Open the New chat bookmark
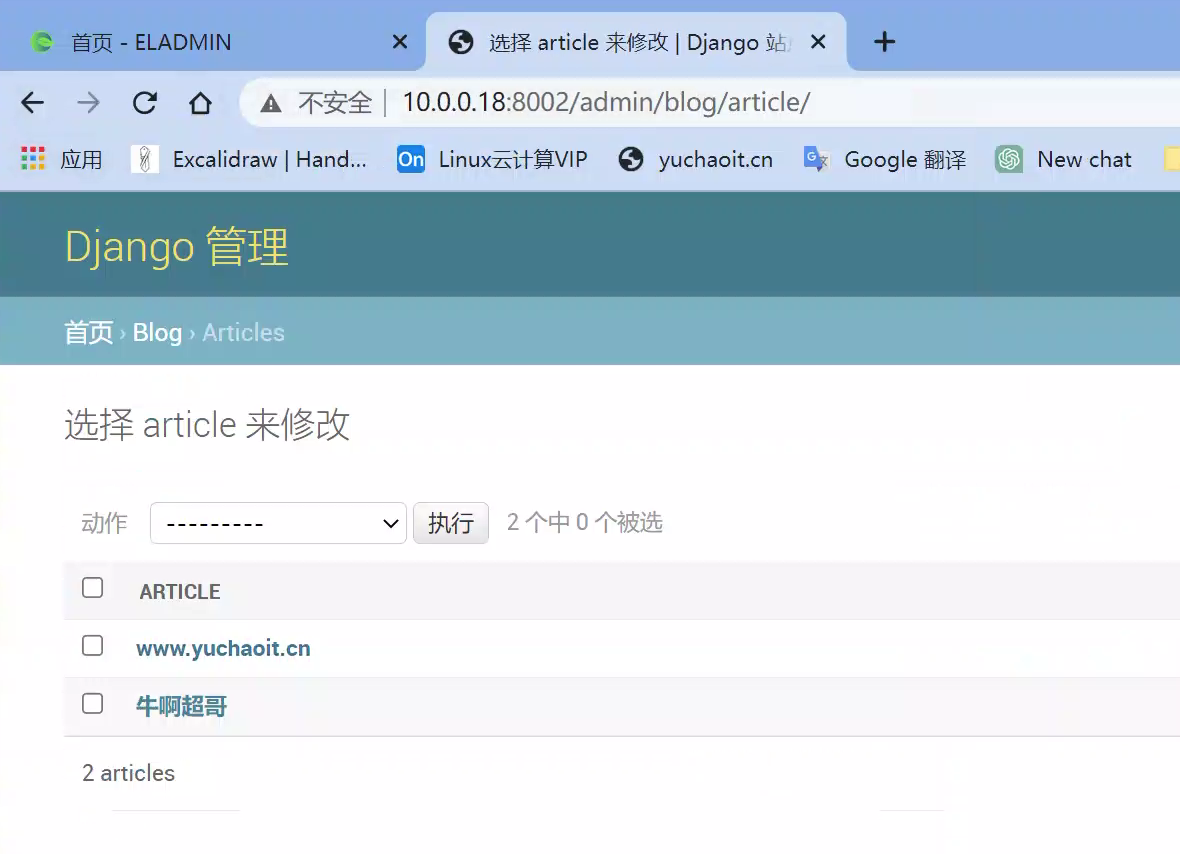 click(x=1064, y=159)
